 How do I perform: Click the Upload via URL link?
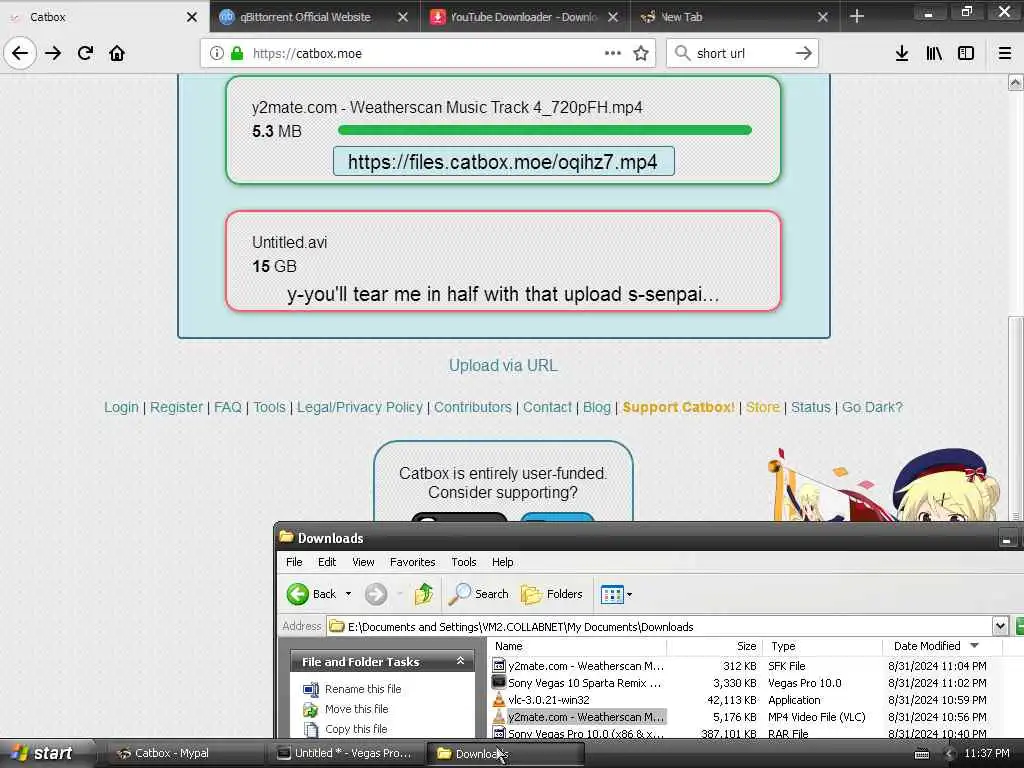tap(503, 365)
